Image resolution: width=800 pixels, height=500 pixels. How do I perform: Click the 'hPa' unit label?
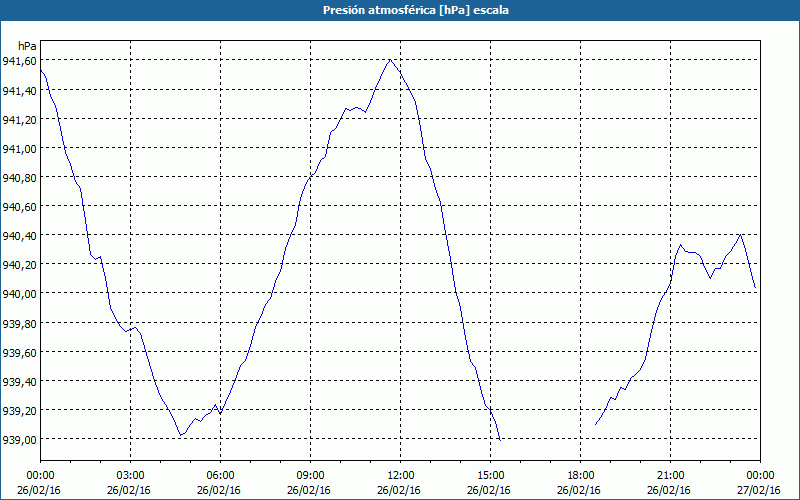pos(27,46)
